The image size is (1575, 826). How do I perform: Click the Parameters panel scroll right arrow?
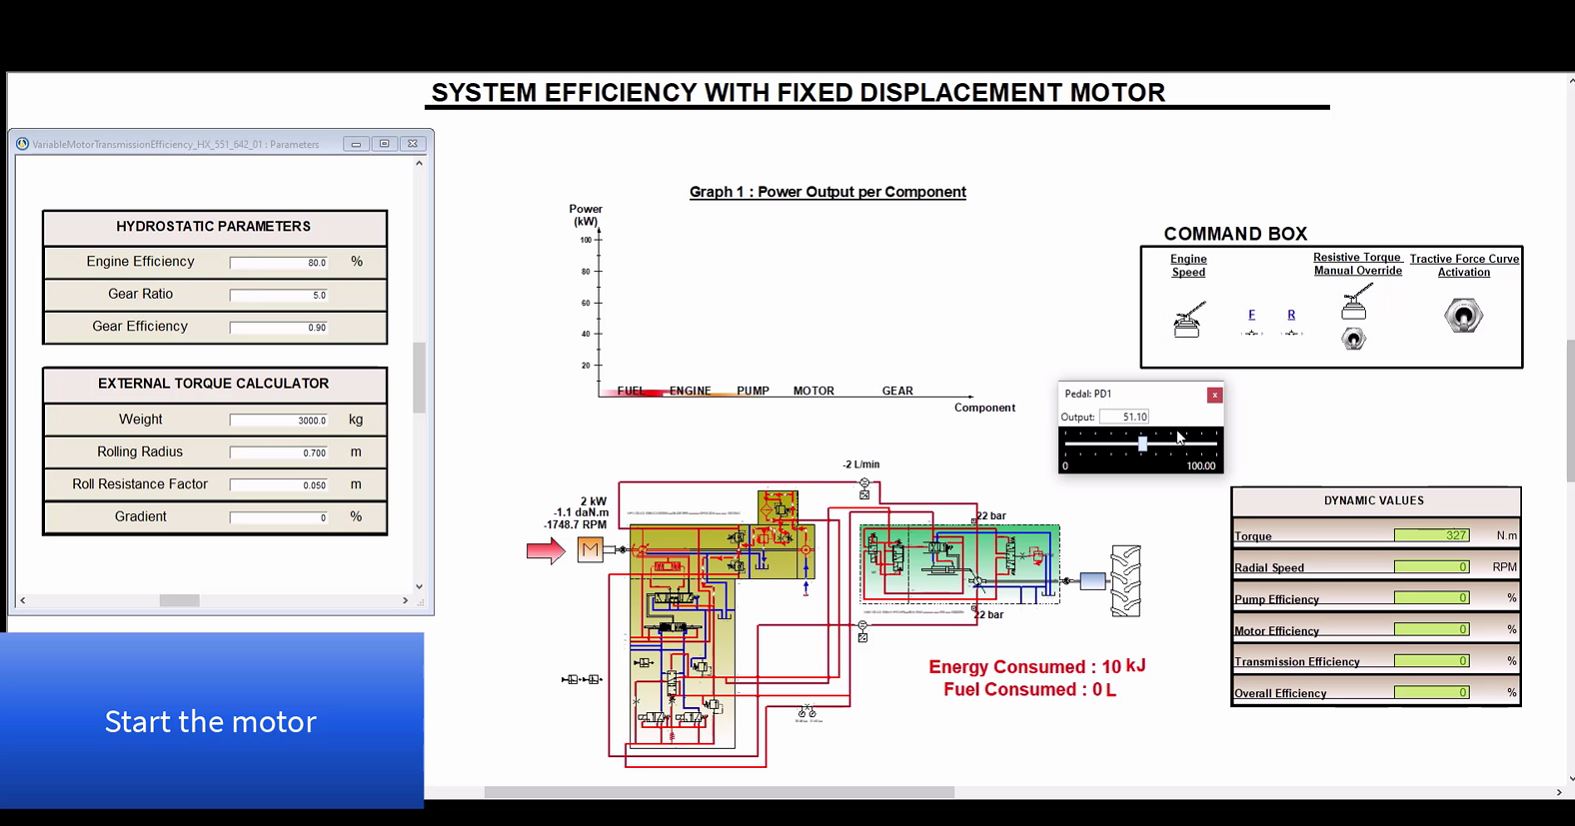click(x=405, y=600)
